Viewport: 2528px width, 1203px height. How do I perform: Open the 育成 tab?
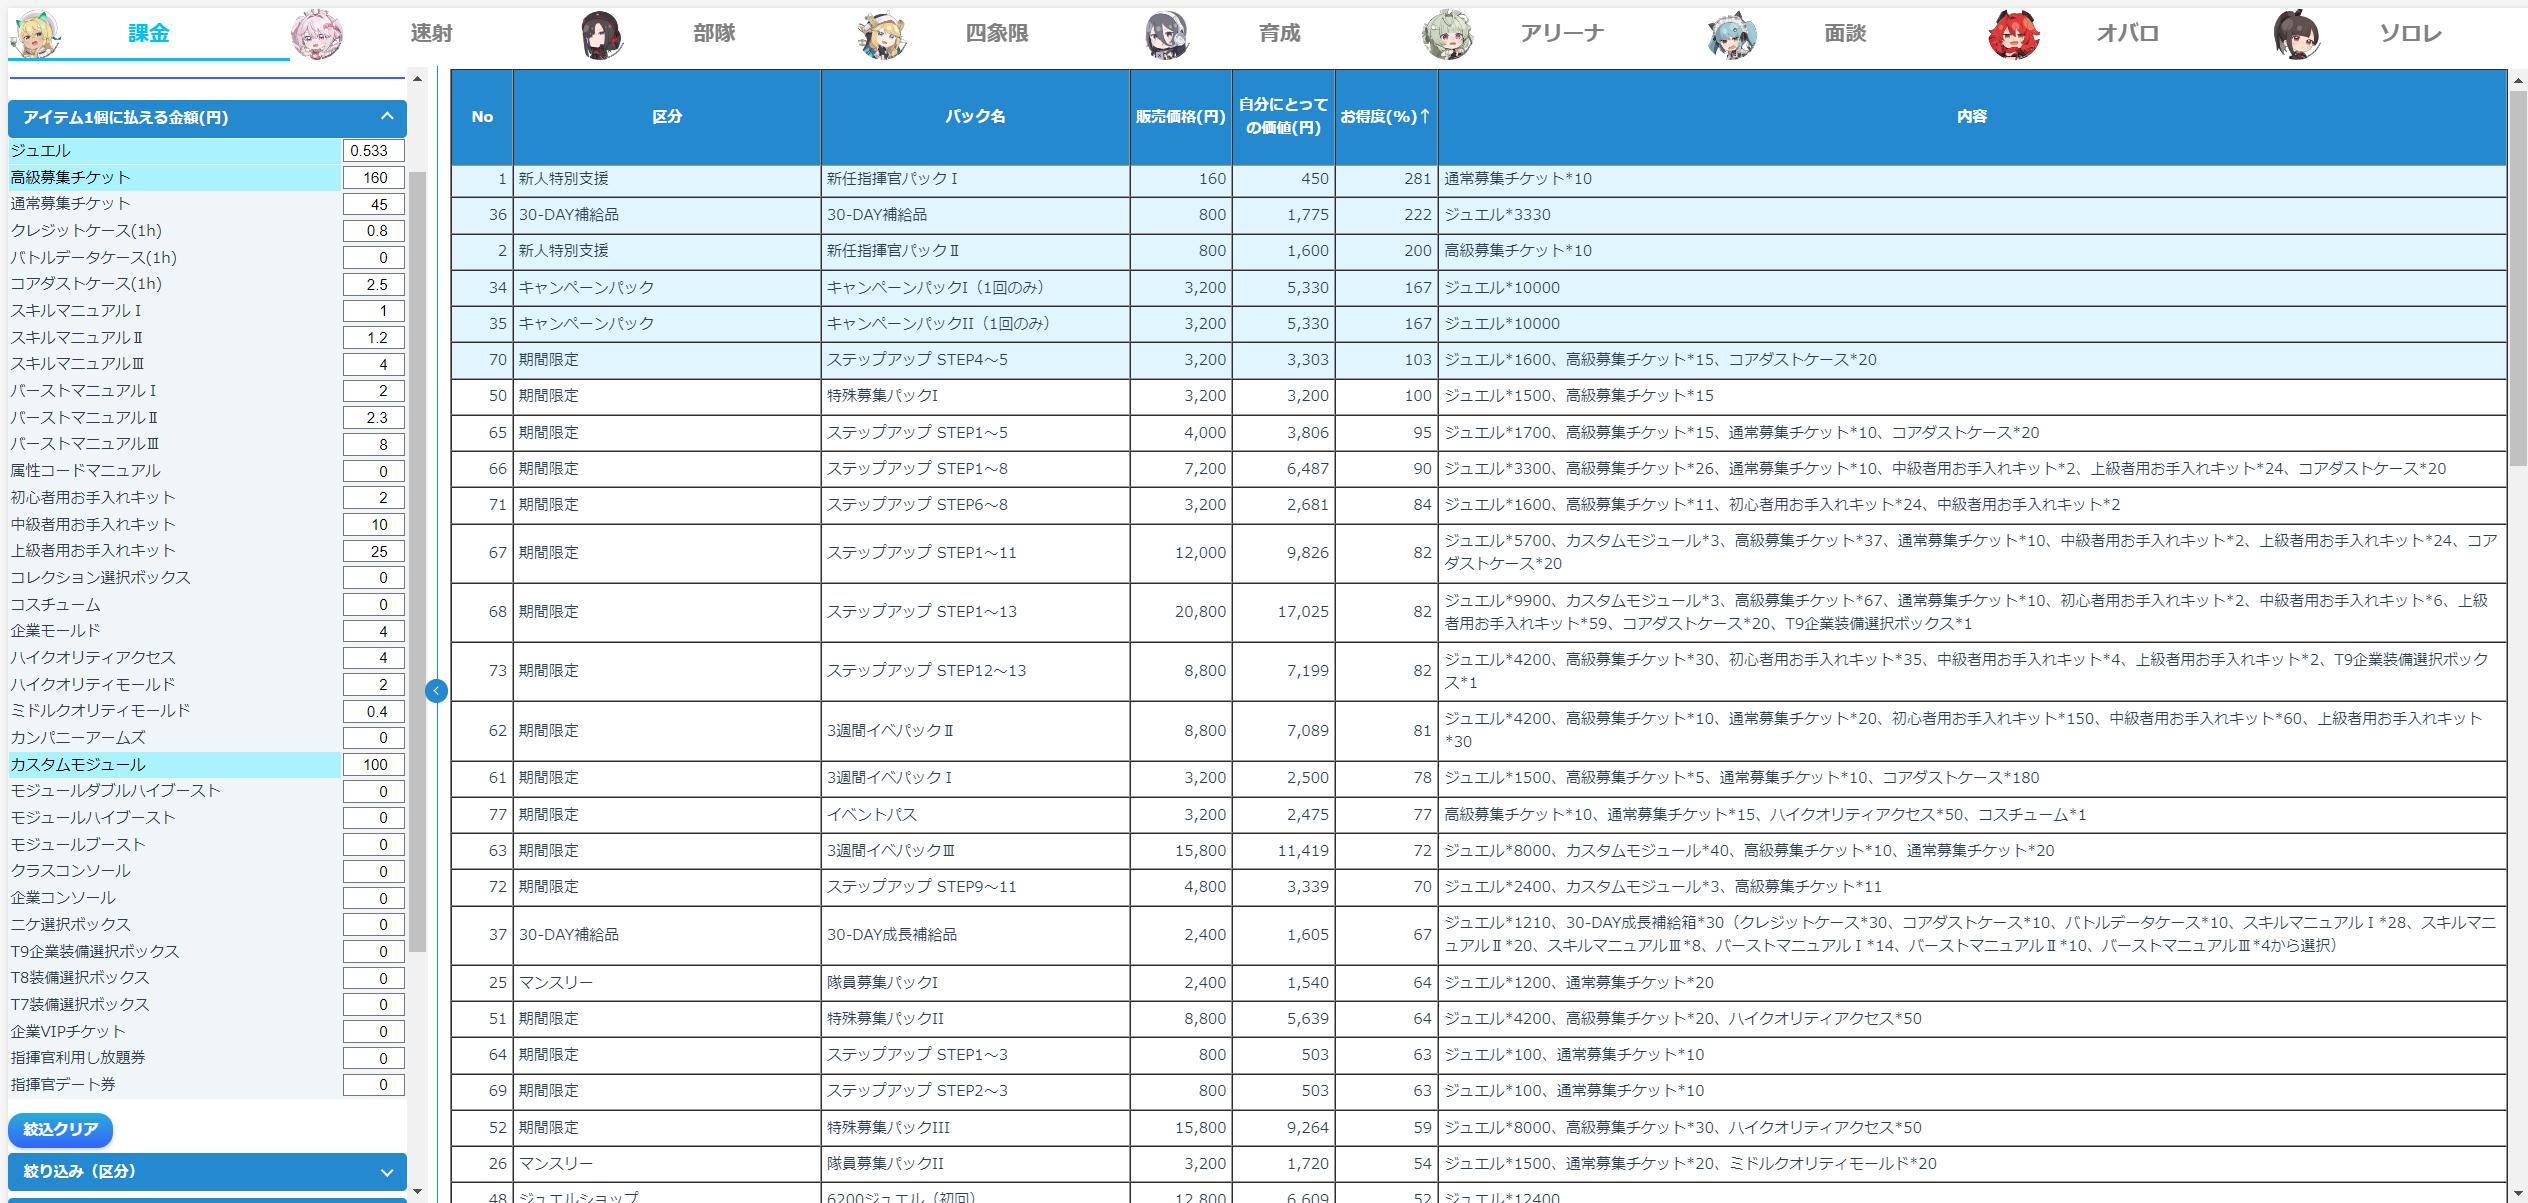[1279, 33]
